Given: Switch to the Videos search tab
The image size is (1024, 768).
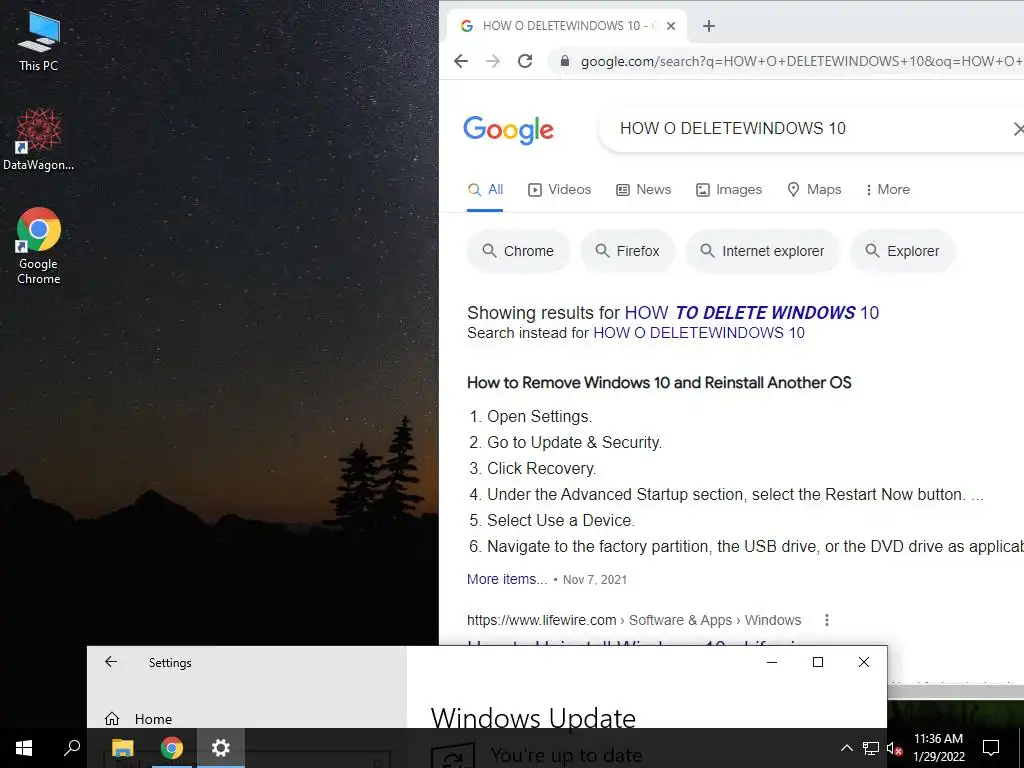Looking at the screenshot, I should pyautogui.click(x=559, y=189).
